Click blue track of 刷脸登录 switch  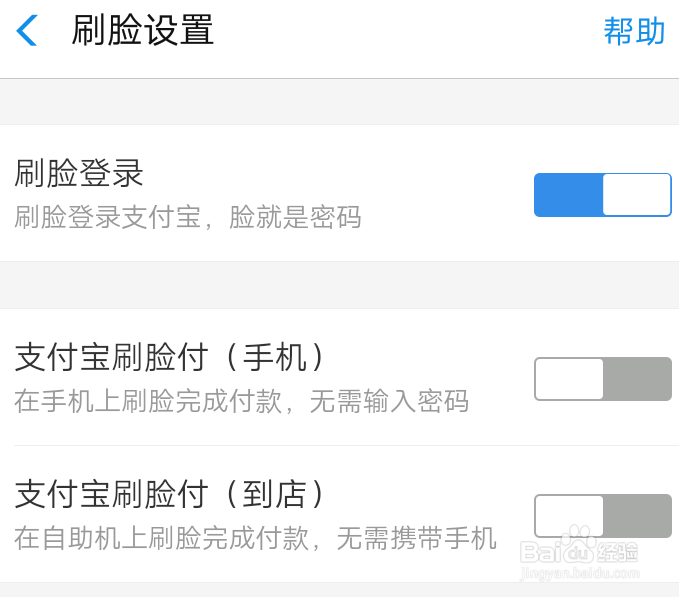(x=568, y=195)
